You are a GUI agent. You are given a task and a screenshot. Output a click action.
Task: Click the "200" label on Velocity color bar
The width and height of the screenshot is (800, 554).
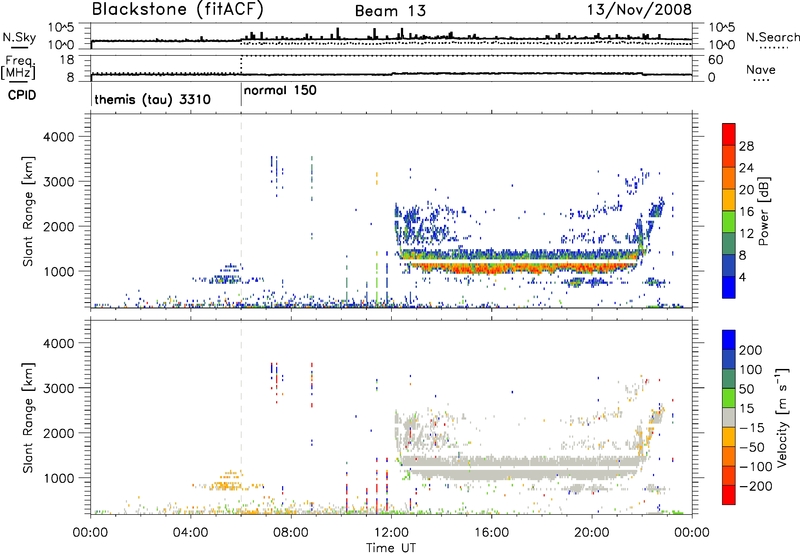pyautogui.click(x=751, y=350)
